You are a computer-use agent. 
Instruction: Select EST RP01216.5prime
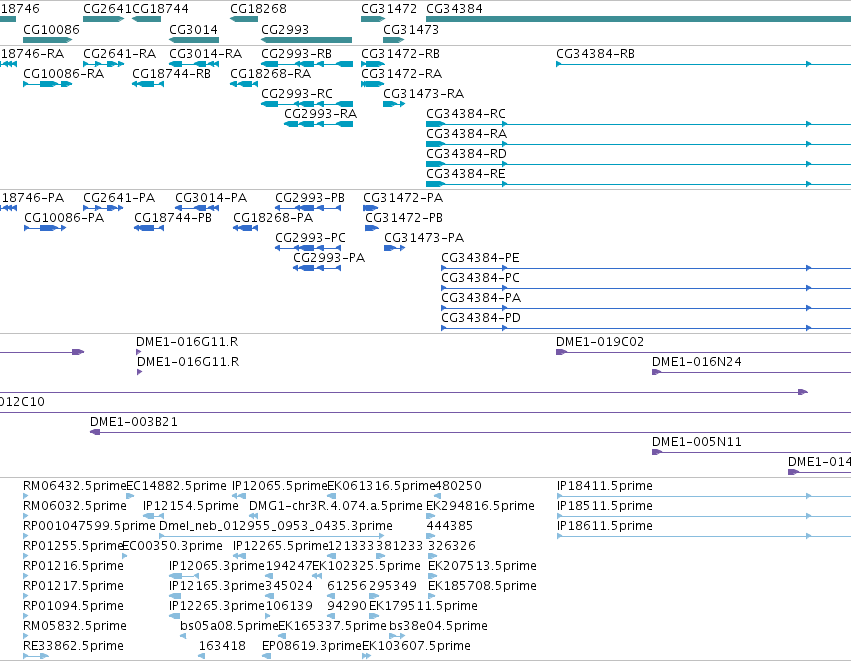pyautogui.click(x=26, y=576)
